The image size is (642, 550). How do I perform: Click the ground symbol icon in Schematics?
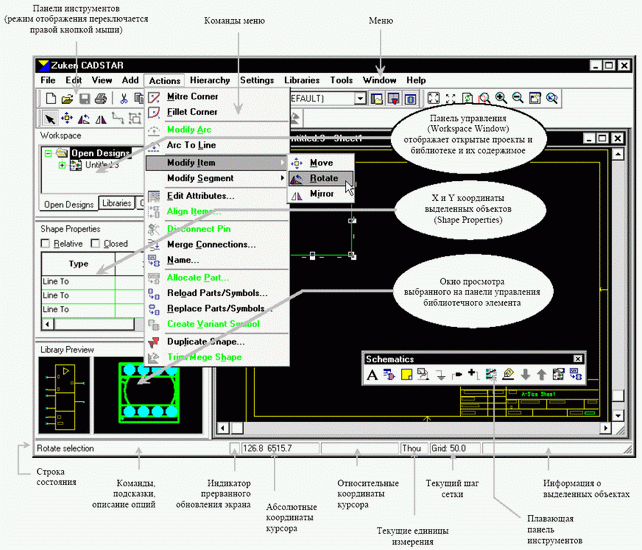[441, 375]
